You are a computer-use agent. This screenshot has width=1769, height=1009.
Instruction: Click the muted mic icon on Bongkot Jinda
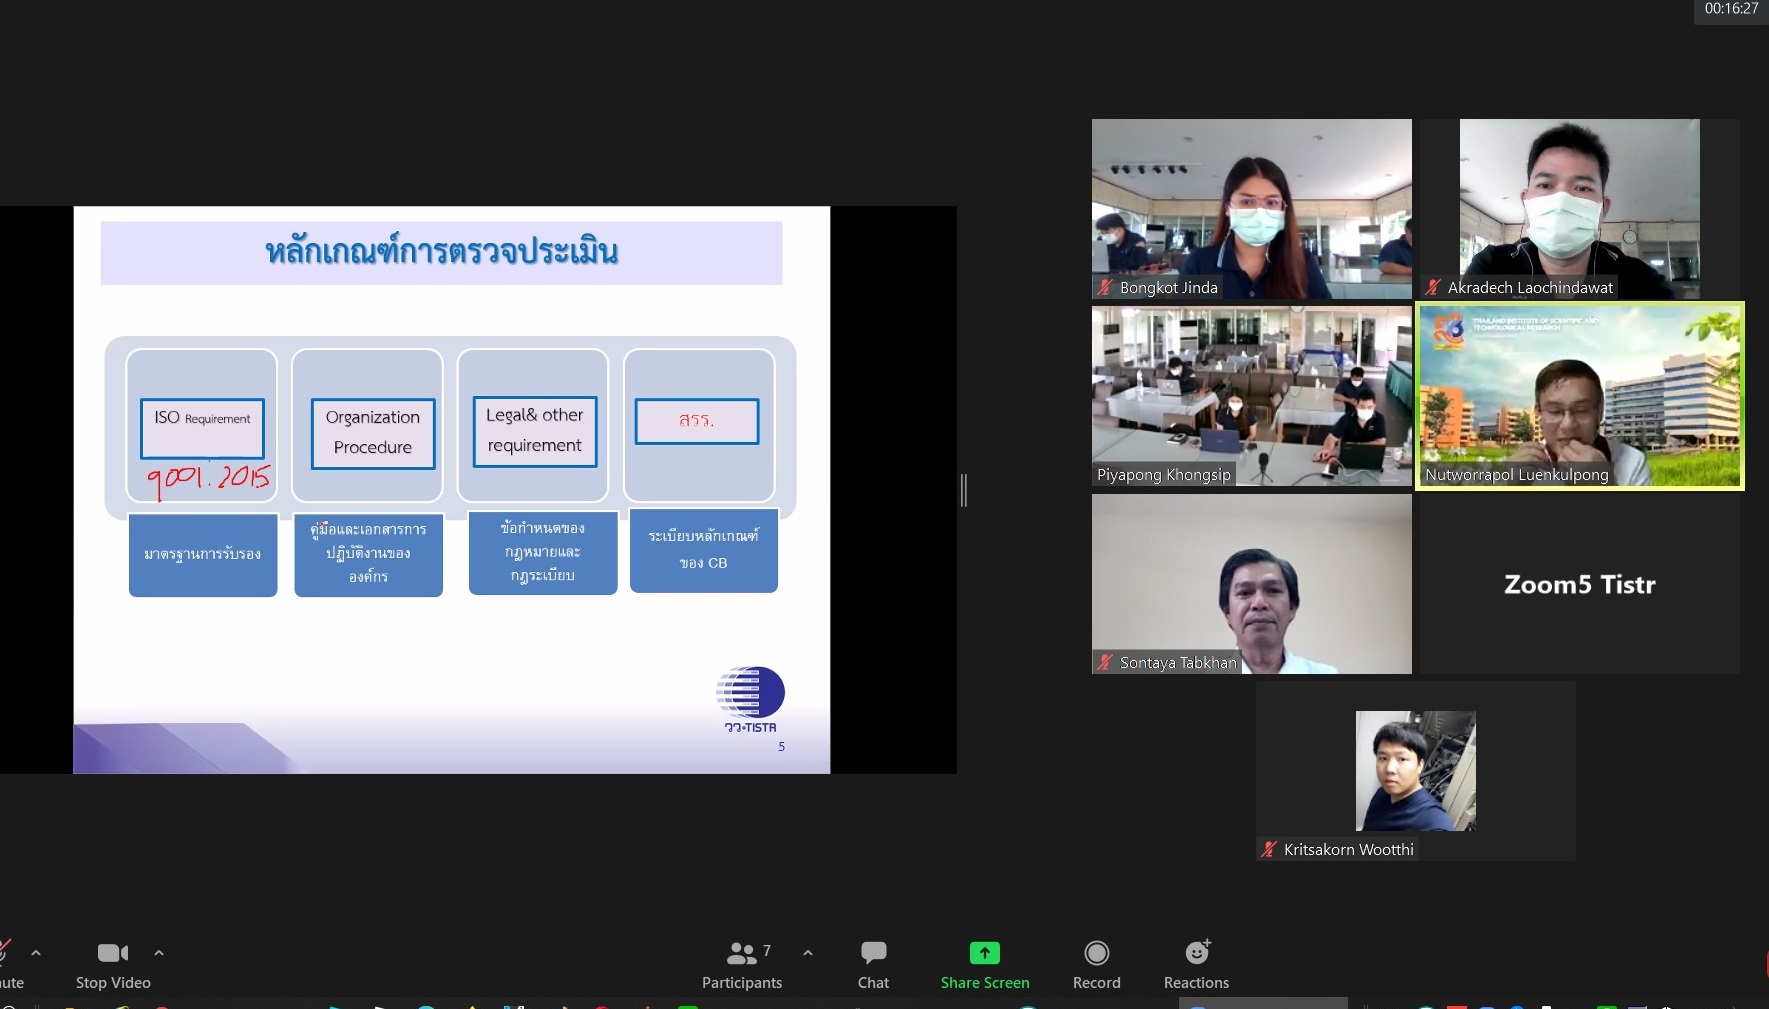pyautogui.click(x=1105, y=288)
